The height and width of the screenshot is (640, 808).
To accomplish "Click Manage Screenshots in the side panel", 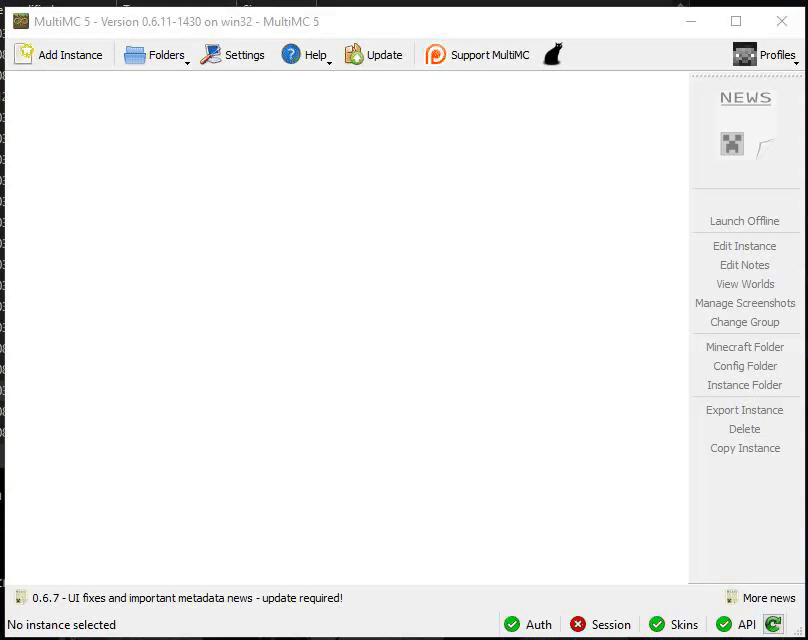I will click(745, 304).
